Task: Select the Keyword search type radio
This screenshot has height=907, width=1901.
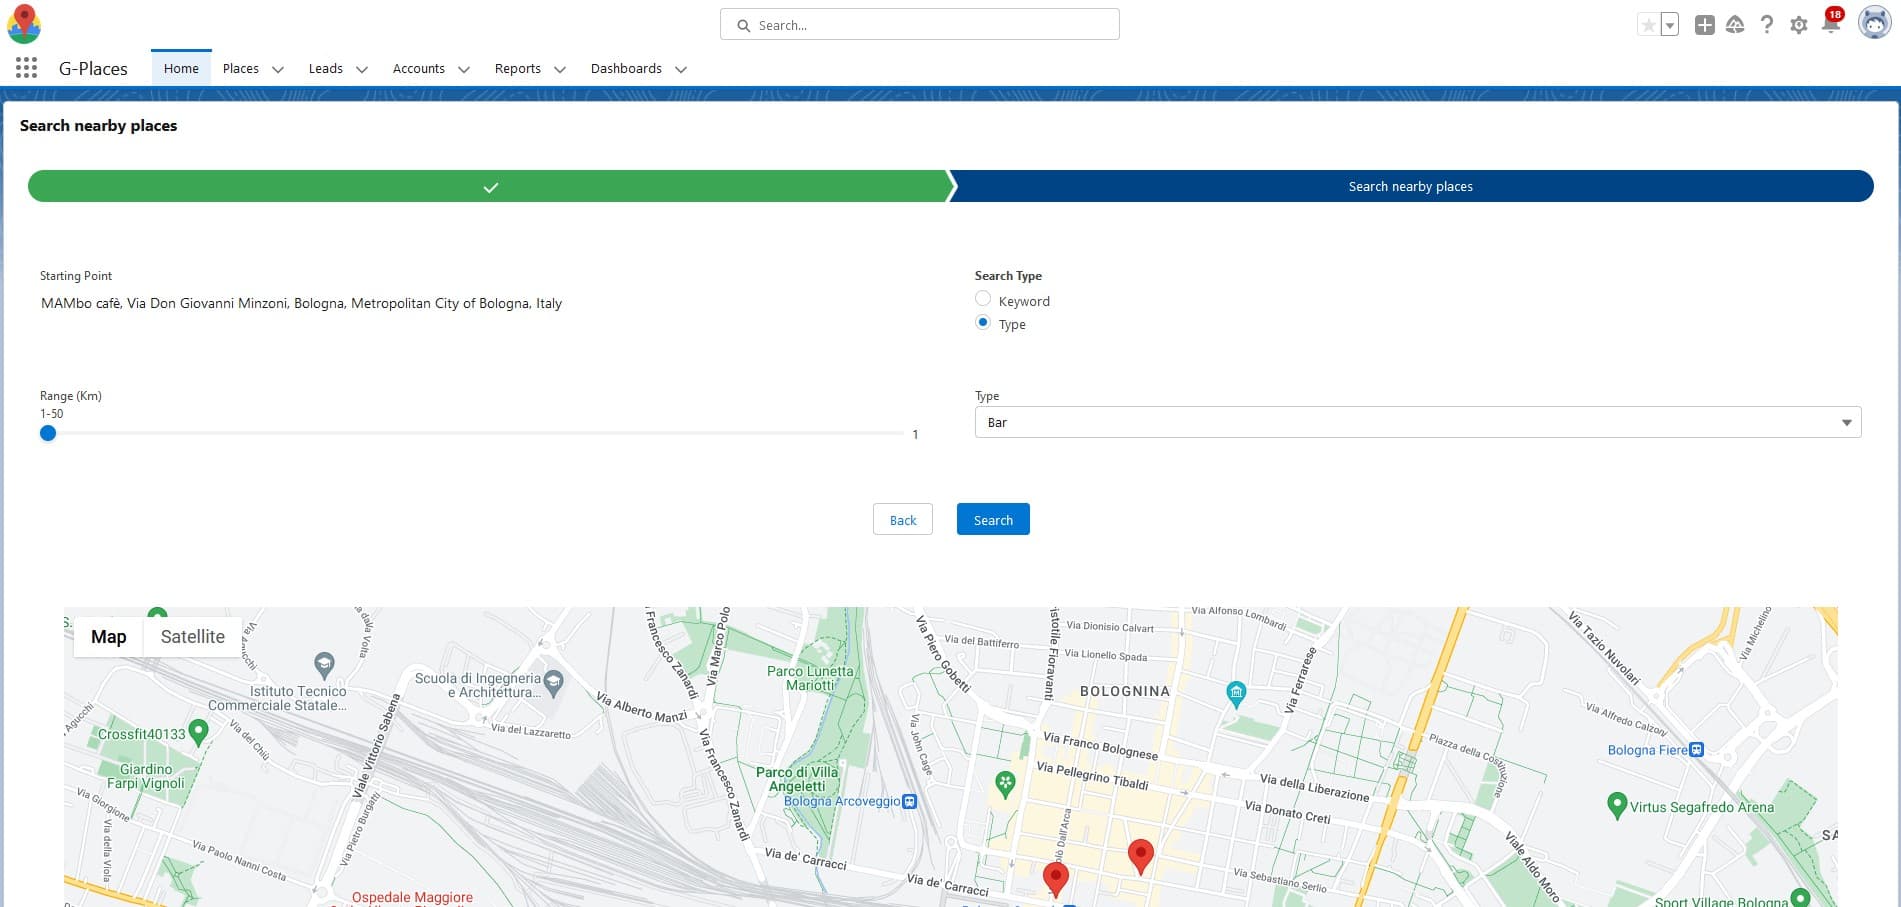Action: (983, 299)
